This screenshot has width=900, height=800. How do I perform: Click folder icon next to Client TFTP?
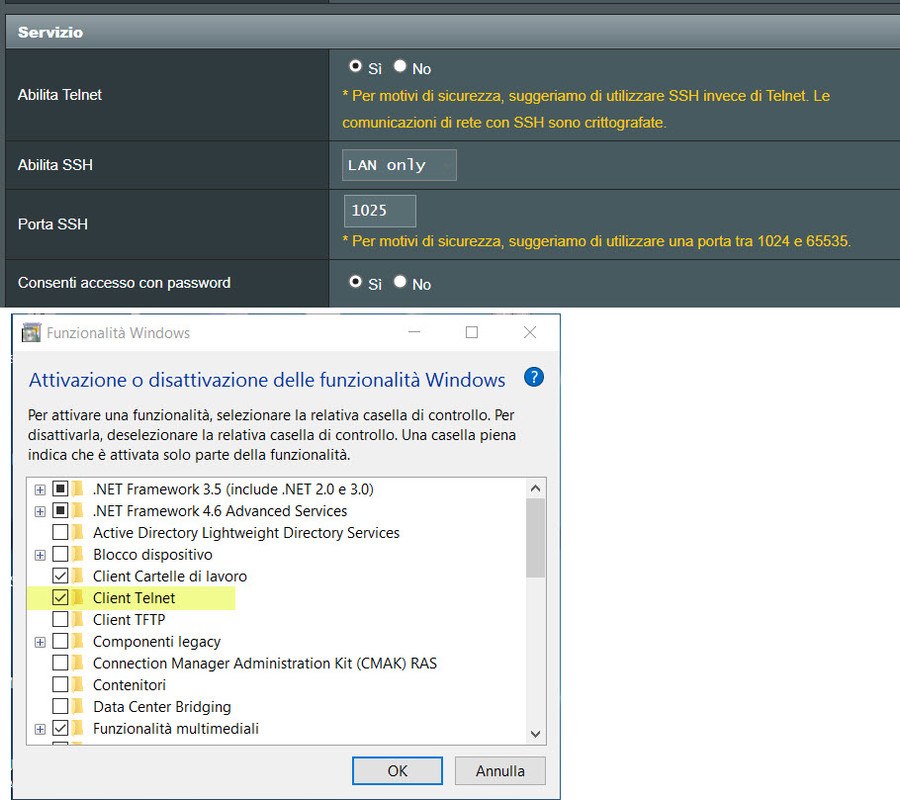[78, 619]
